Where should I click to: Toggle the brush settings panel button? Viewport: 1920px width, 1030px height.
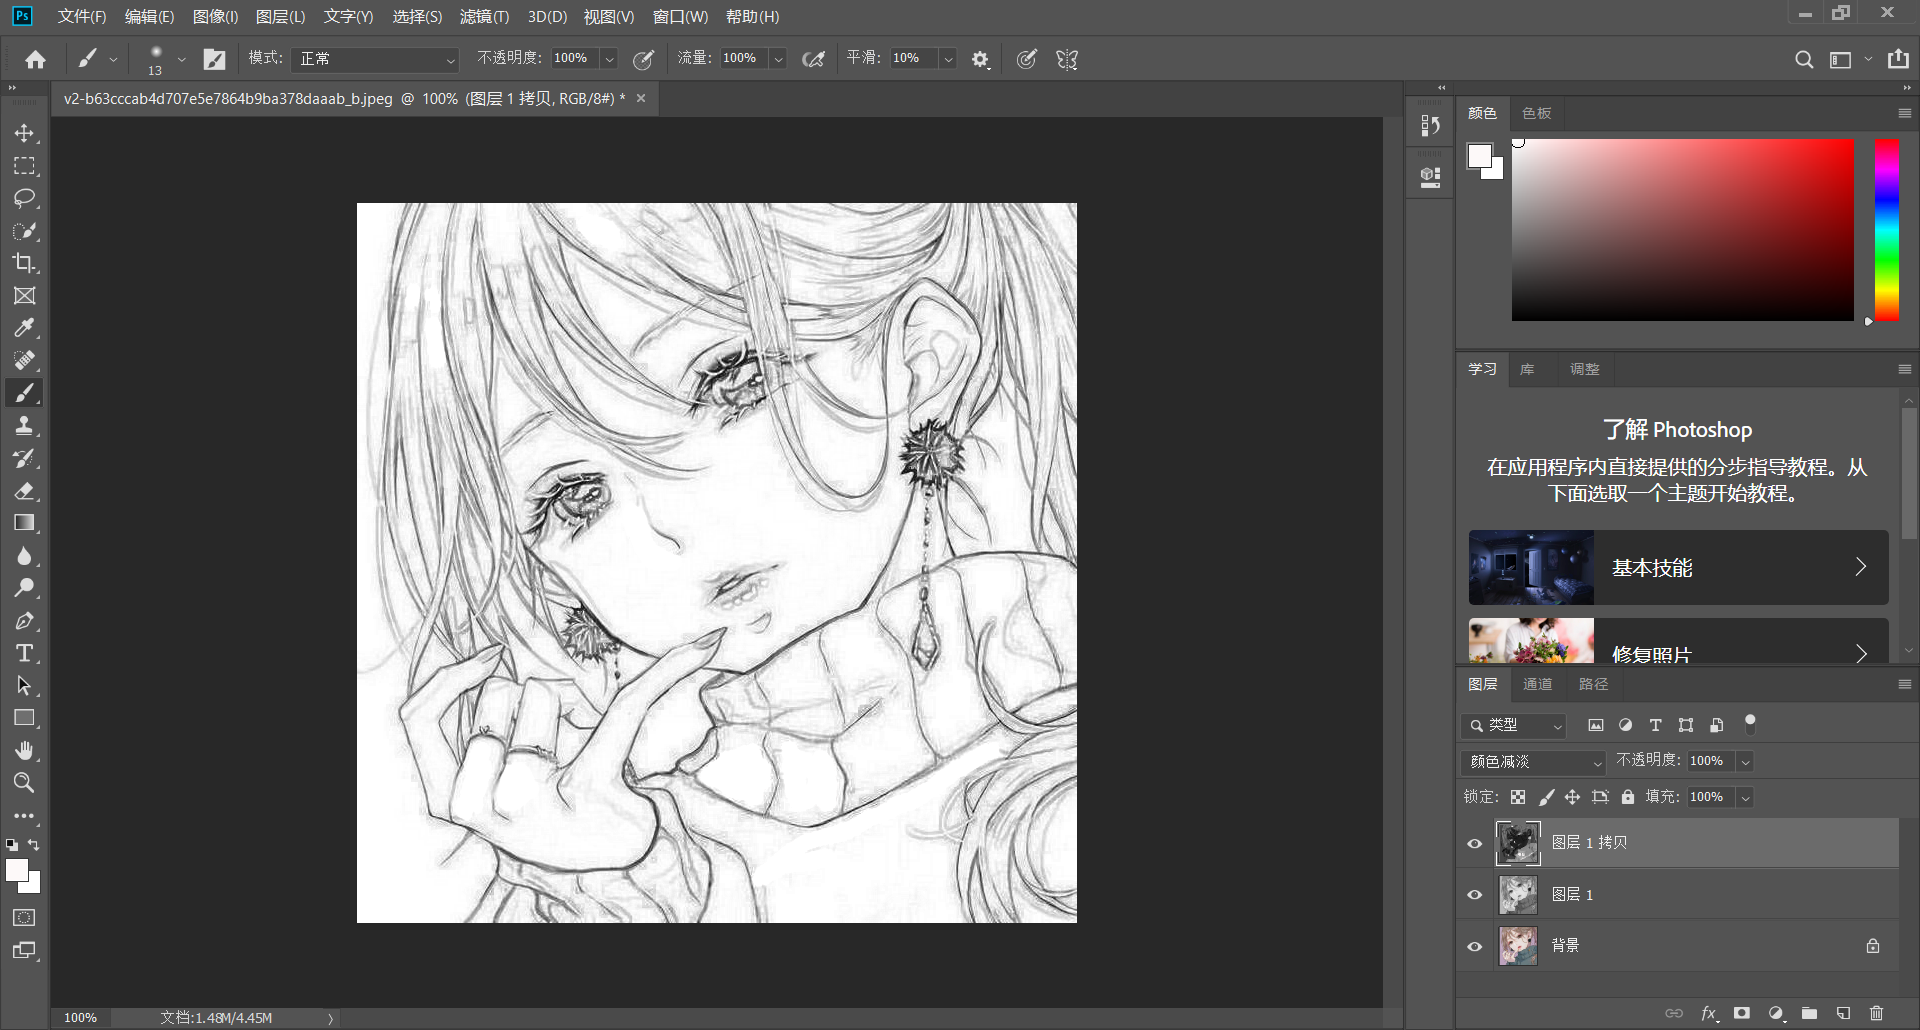[x=214, y=60]
